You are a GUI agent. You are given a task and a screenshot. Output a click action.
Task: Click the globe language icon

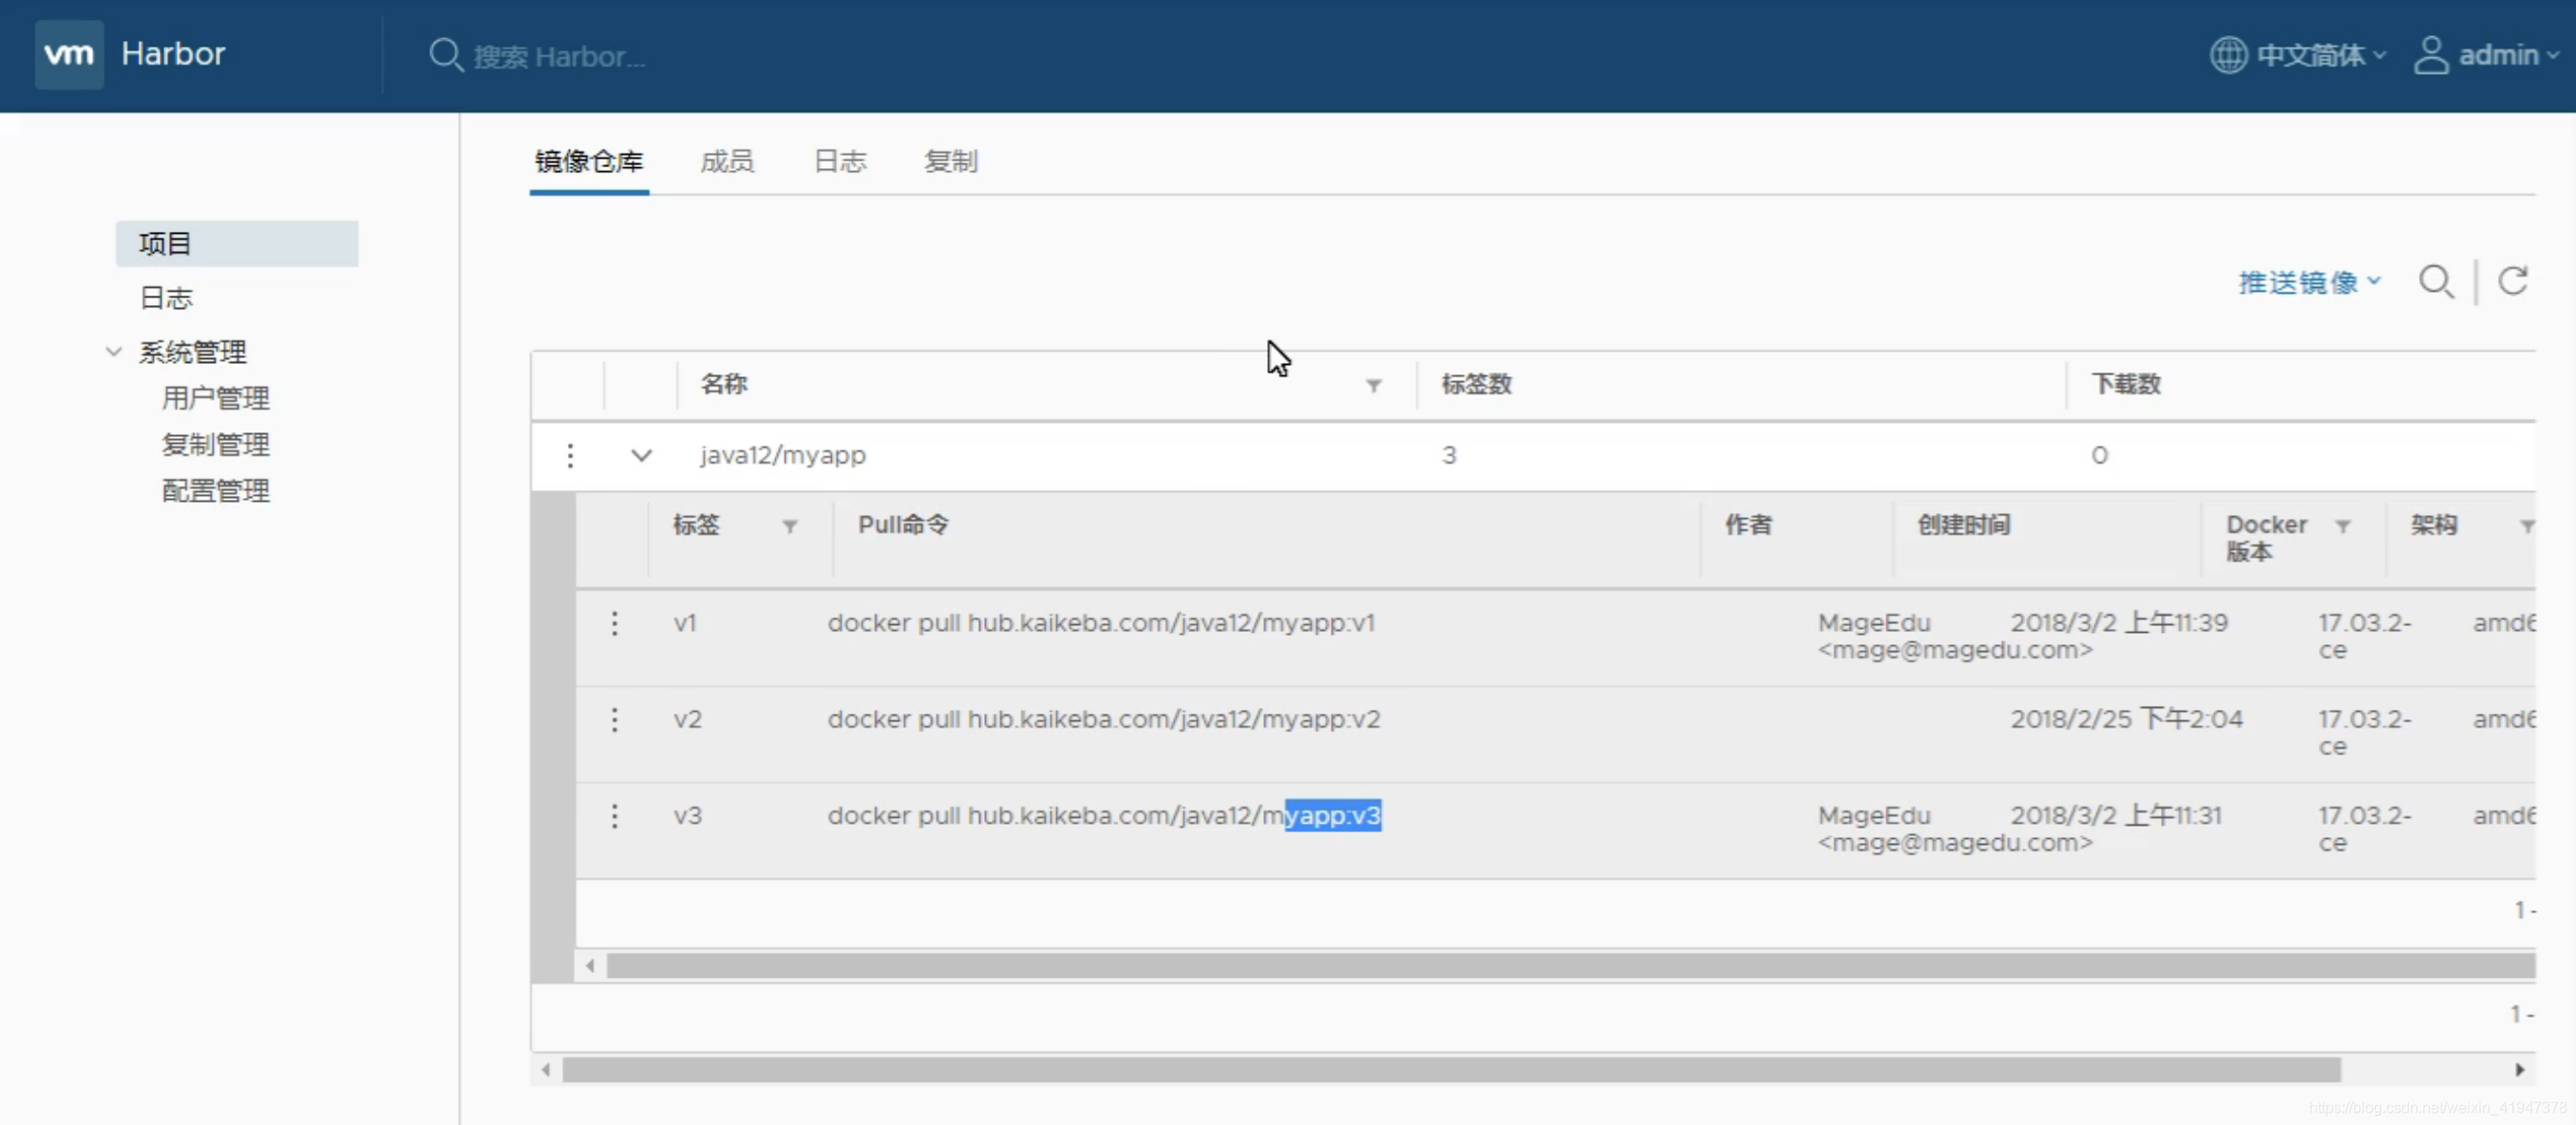point(2227,55)
